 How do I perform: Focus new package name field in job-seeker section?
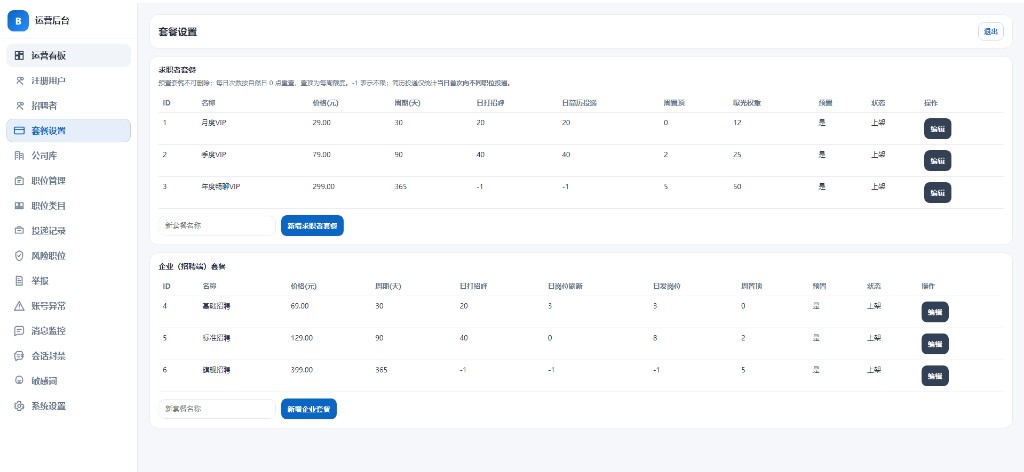coord(217,225)
